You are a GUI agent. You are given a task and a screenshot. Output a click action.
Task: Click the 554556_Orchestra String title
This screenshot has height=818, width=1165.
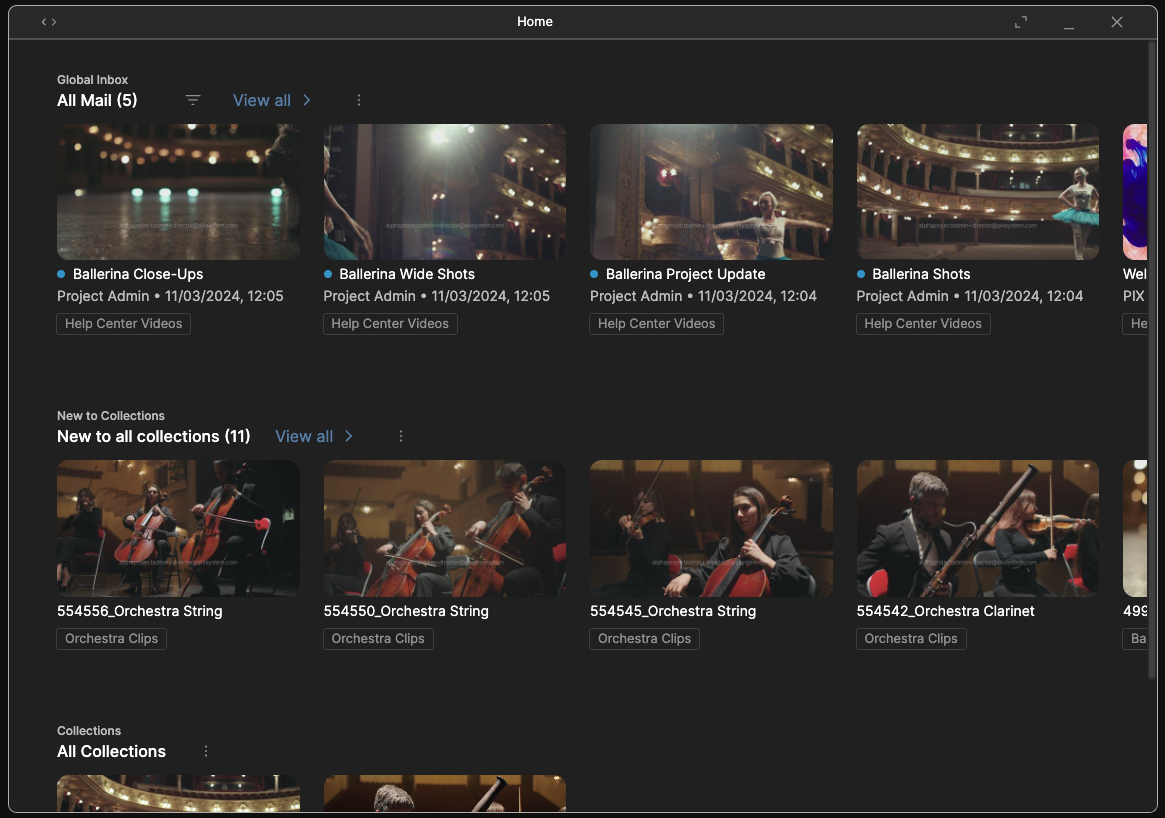click(x=140, y=611)
